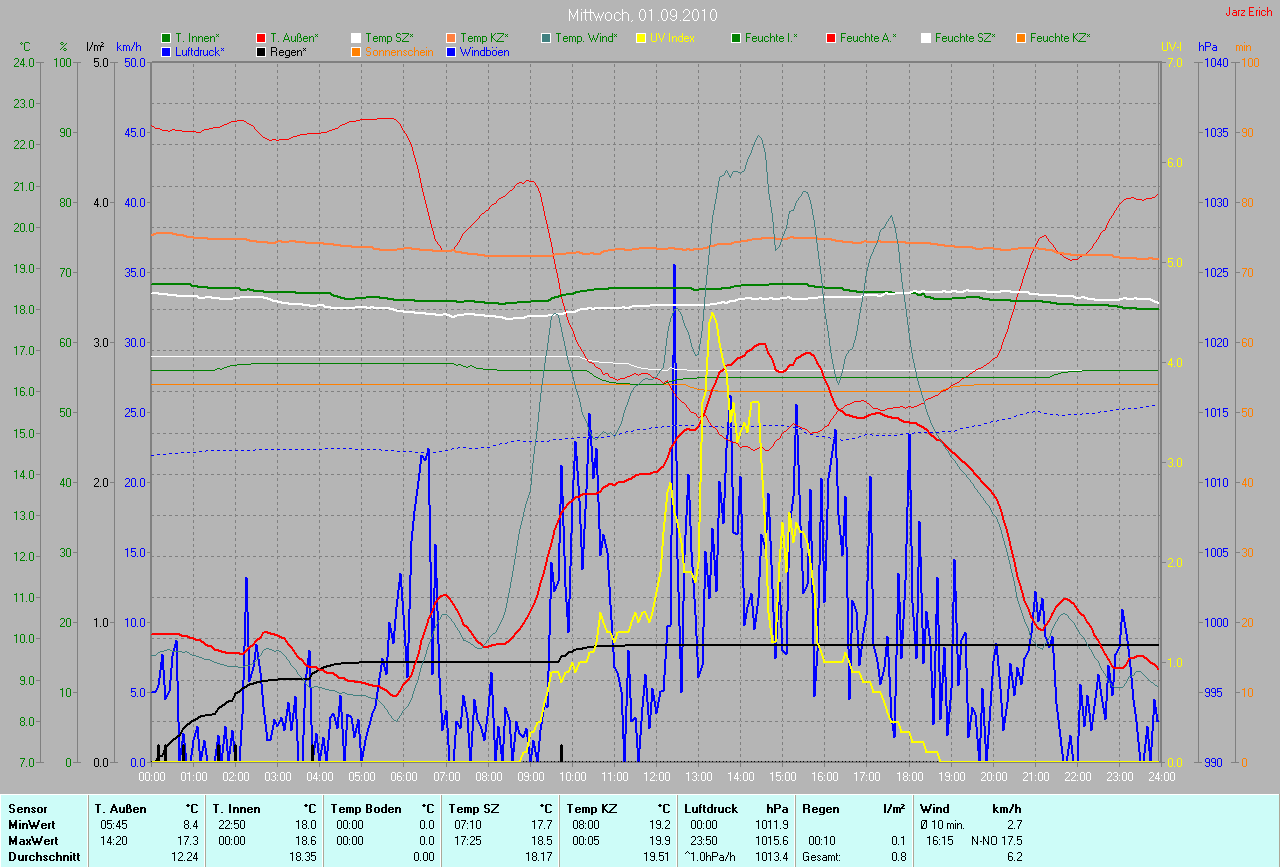Click the white swatch beside Feuchte SZ*
This screenshot has height=867, width=1280.
(x=926, y=38)
